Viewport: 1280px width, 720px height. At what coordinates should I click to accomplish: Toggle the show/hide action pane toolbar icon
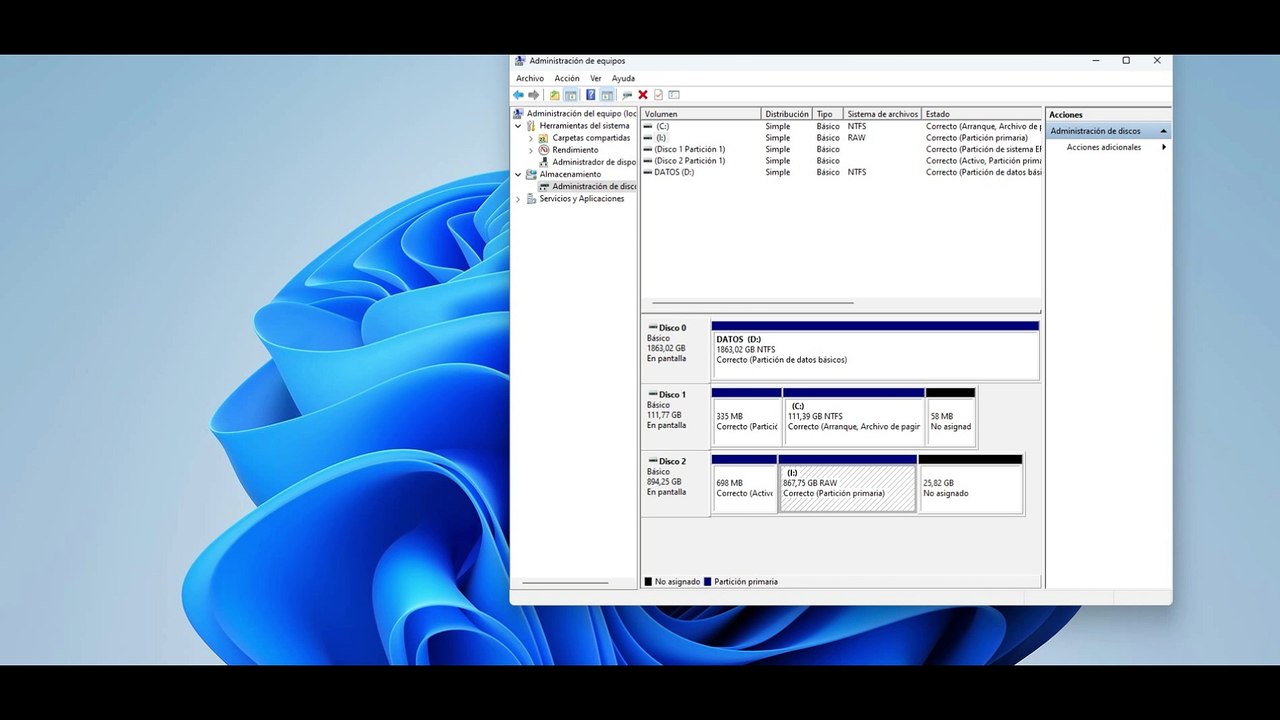click(x=607, y=95)
